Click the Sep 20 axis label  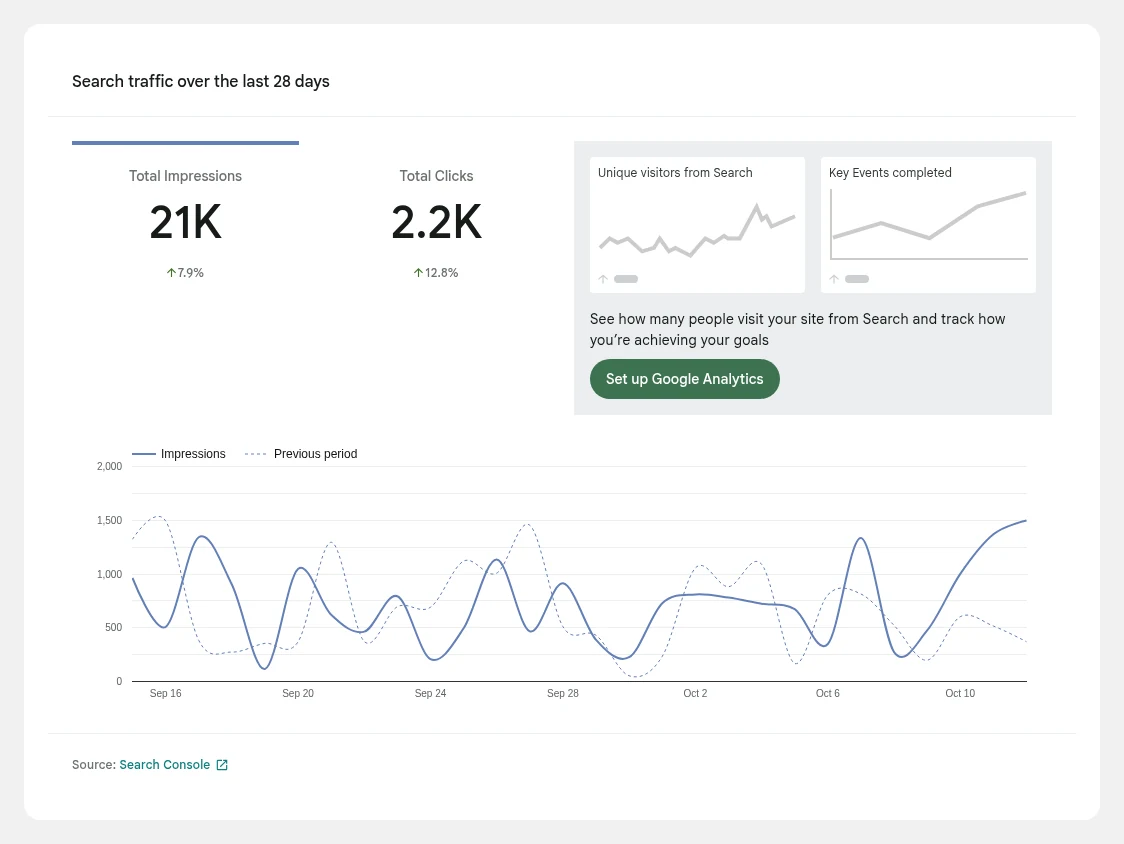click(298, 693)
